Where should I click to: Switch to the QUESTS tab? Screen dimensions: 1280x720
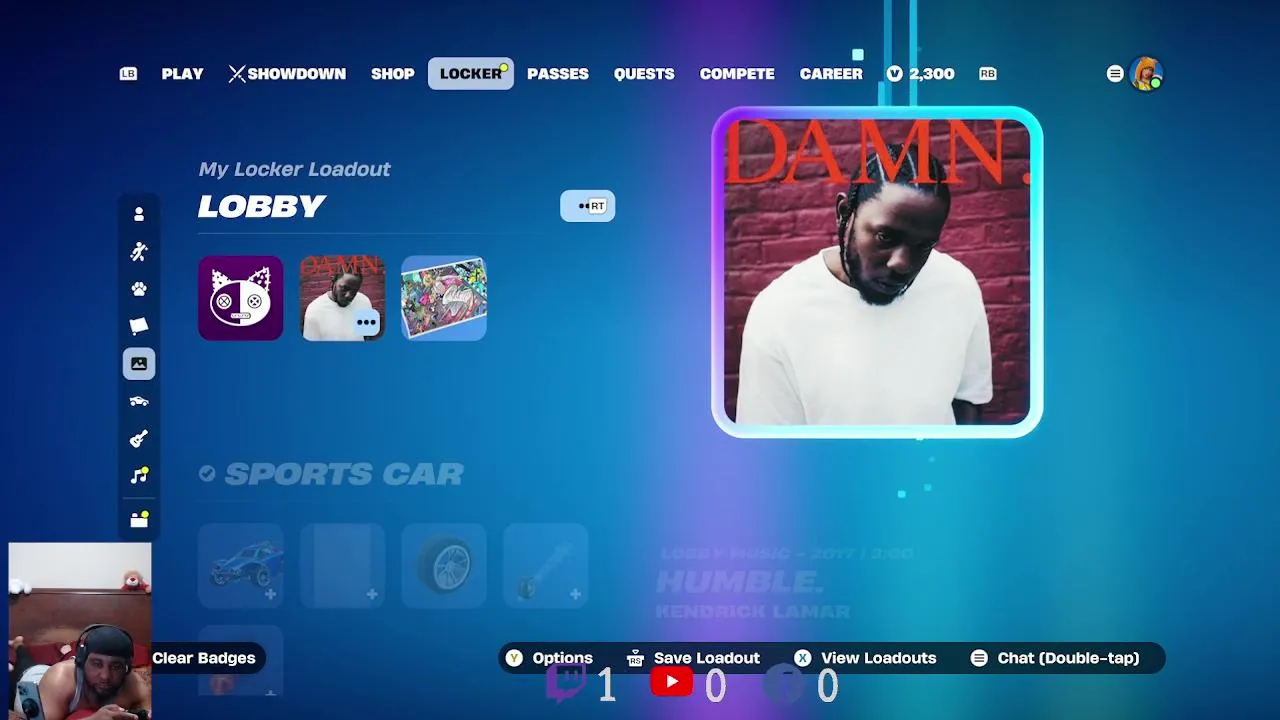coord(644,74)
